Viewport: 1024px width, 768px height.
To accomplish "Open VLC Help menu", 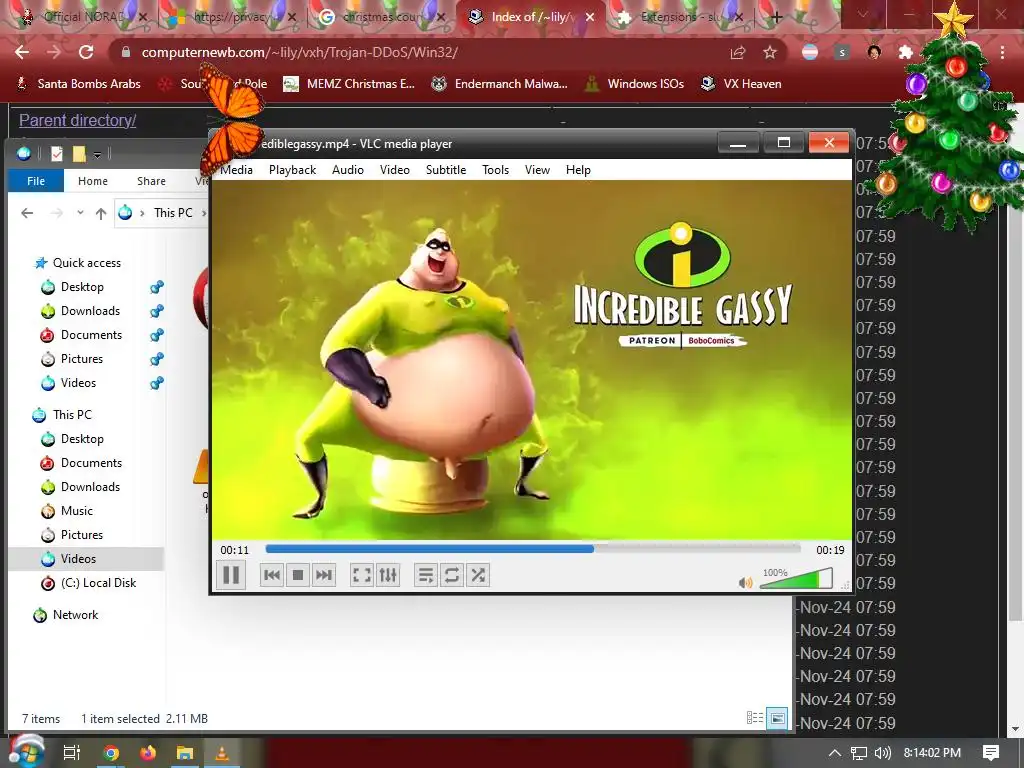I will [x=578, y=170].
